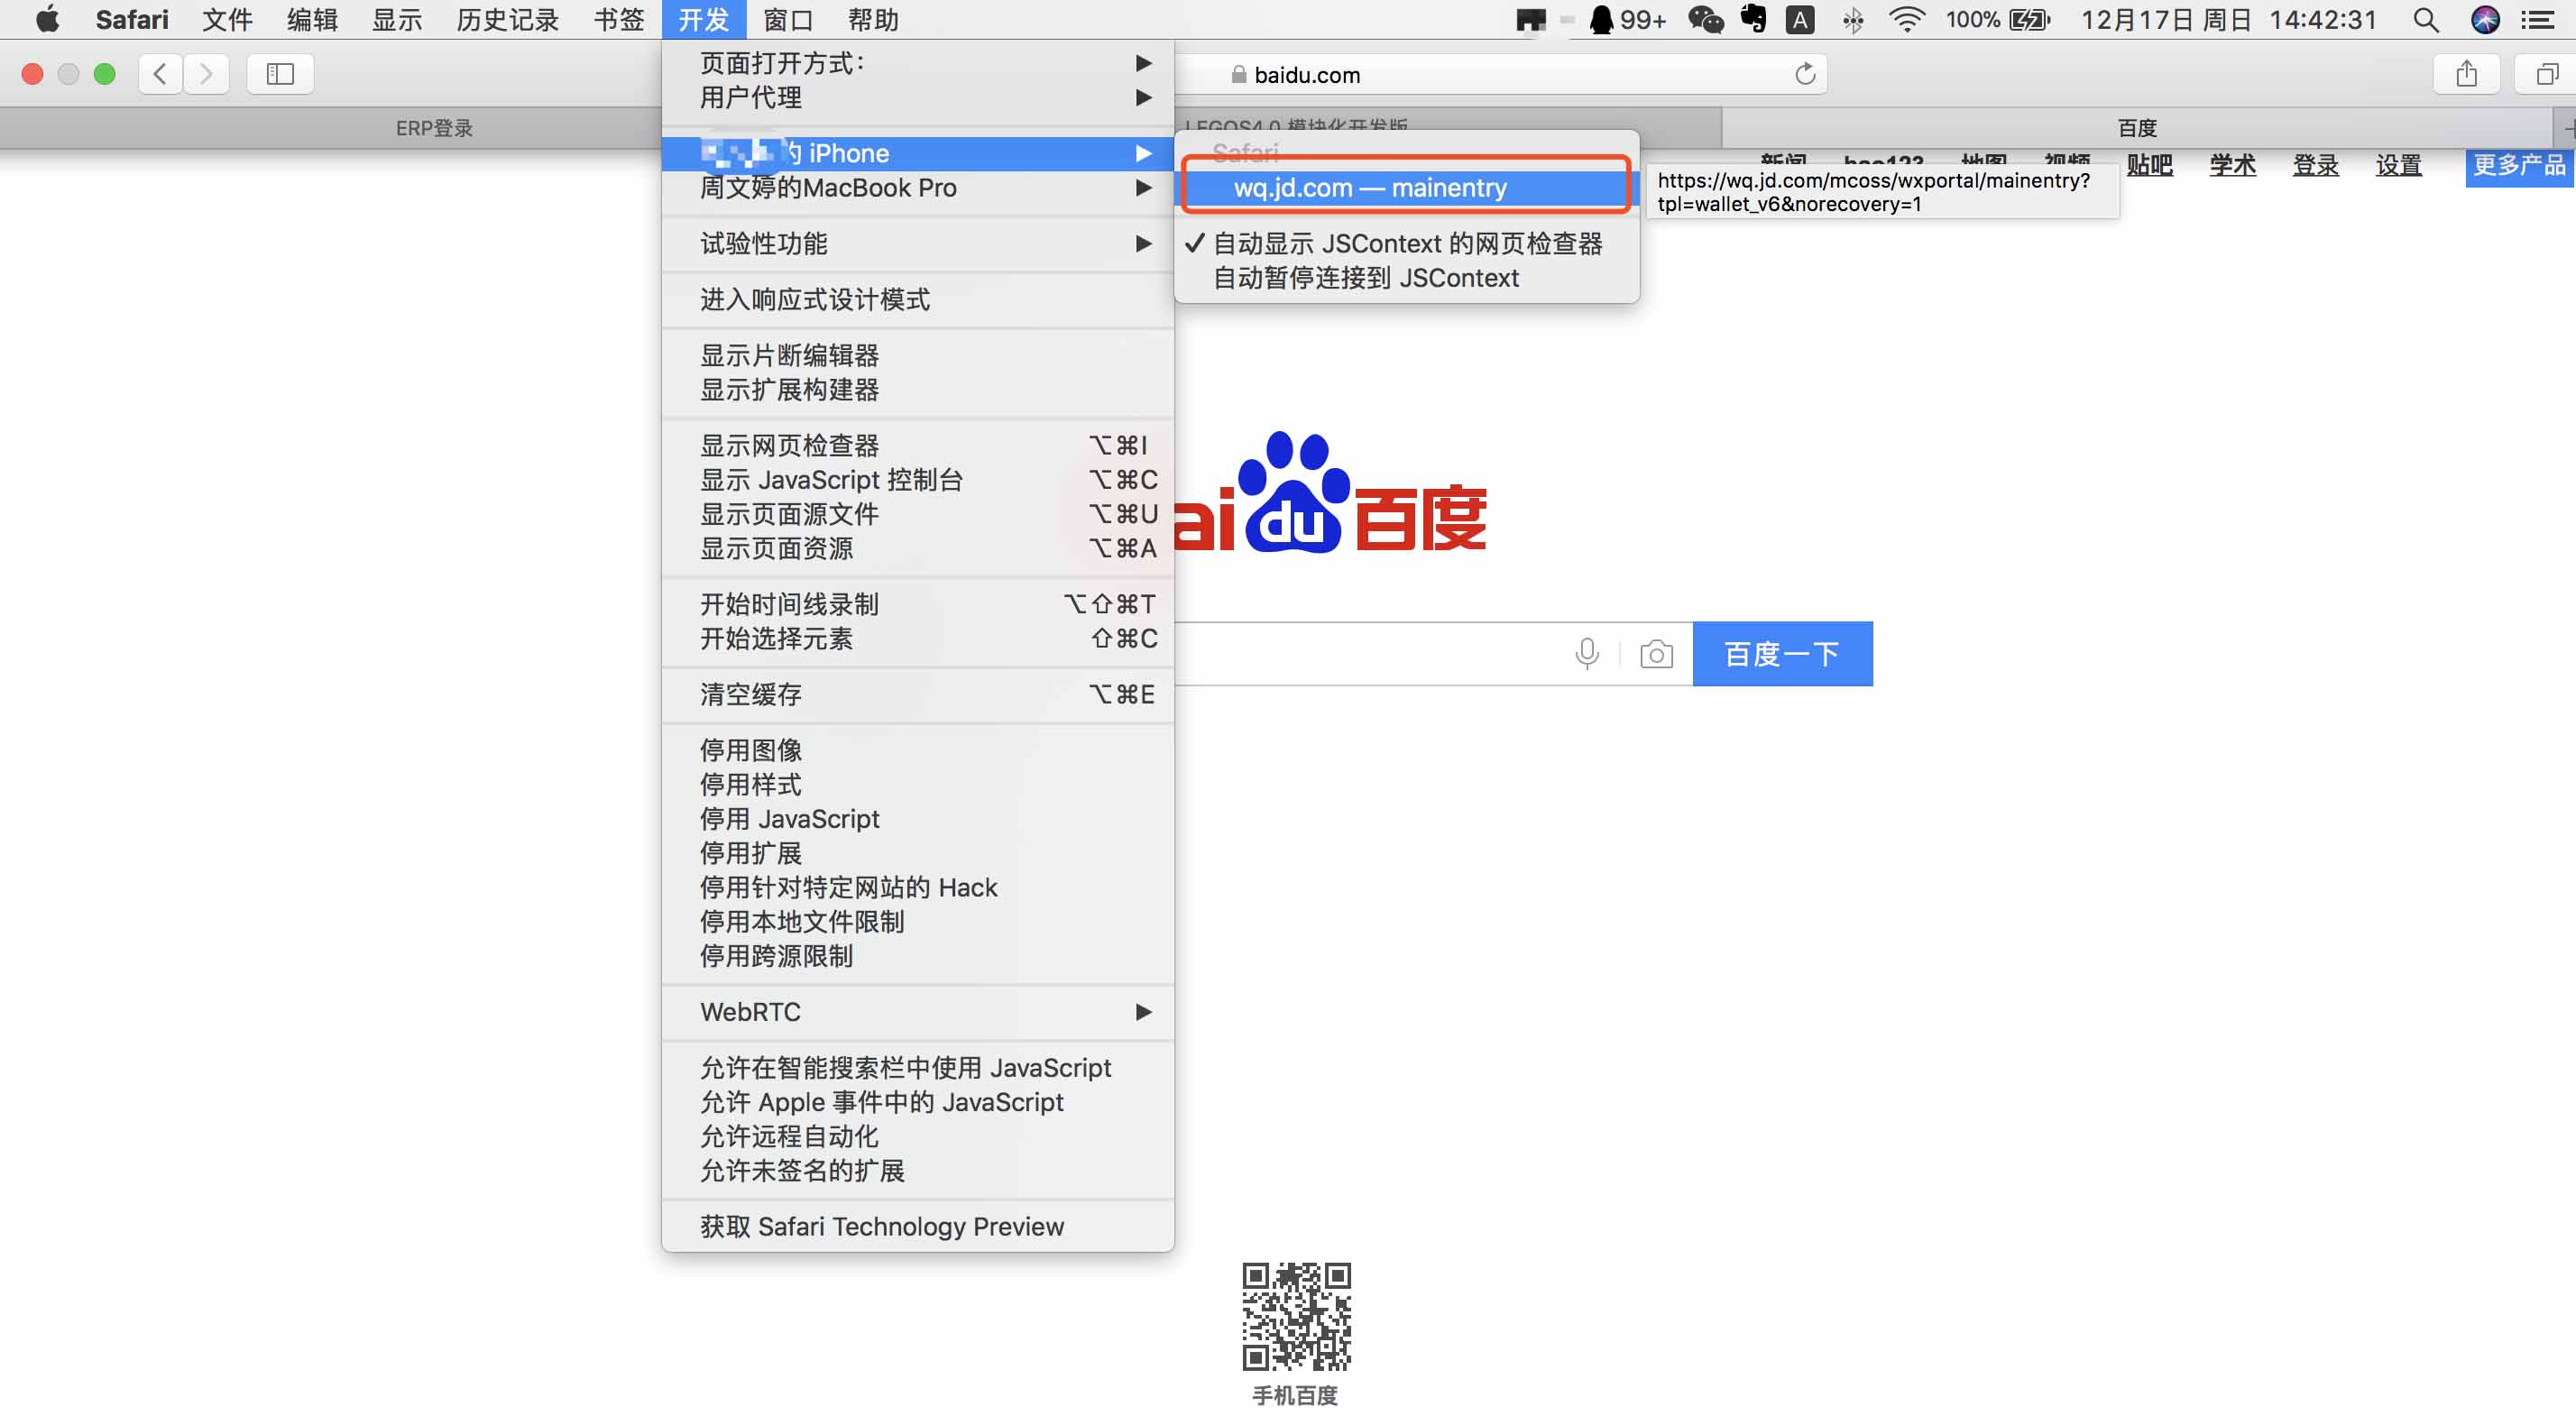Click the Safari develop menu icon
The width and height of the screenshot is (2576, 1416).
[x=706, y=19]
